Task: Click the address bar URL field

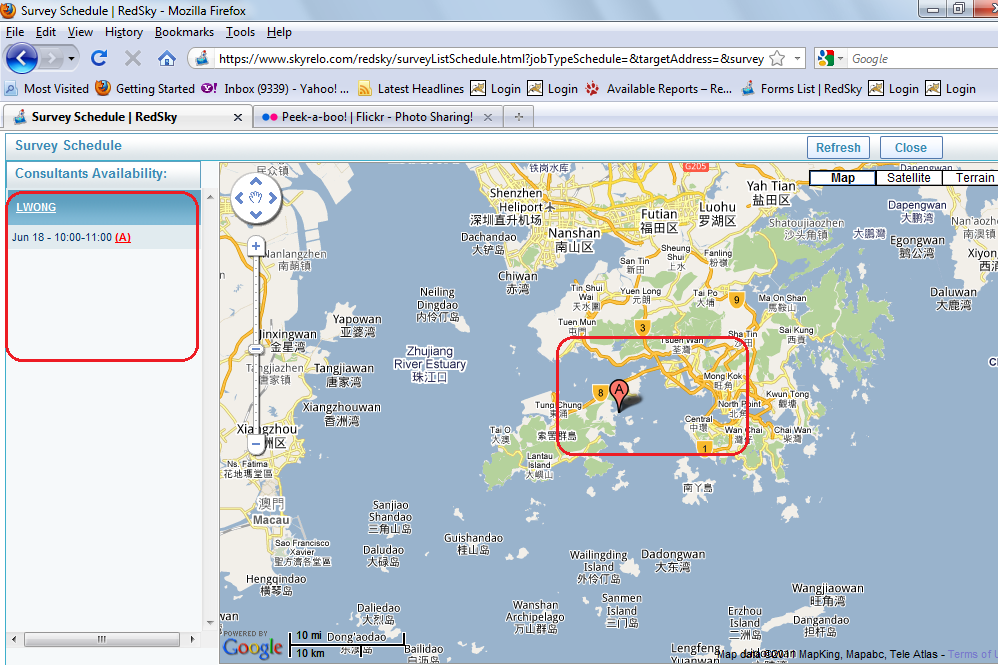Action: tap(490, 59)
